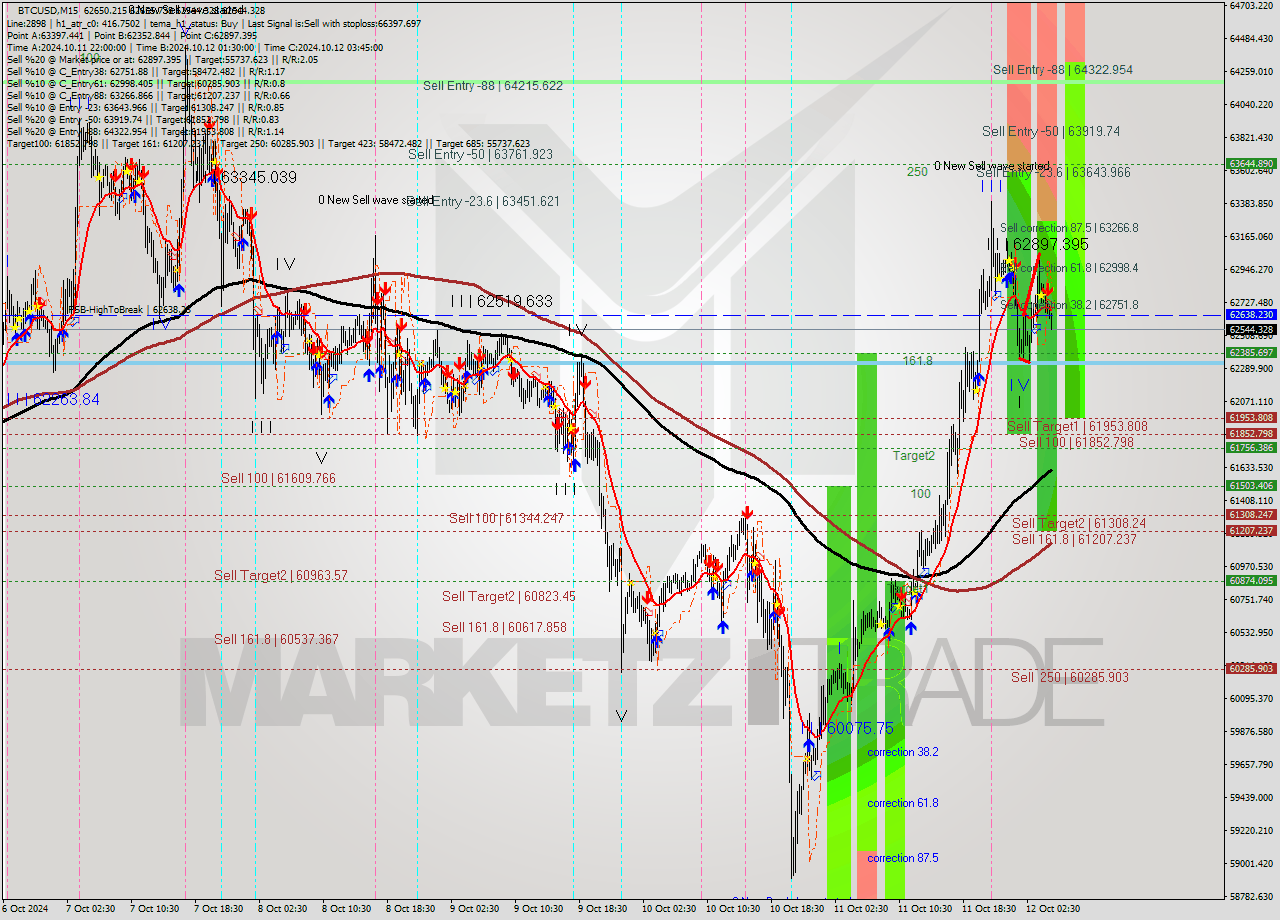Select the 'Sell Target2 | 60823.45' label
The width and height of the screenshot is (1280, 920).
coord(509,597)
